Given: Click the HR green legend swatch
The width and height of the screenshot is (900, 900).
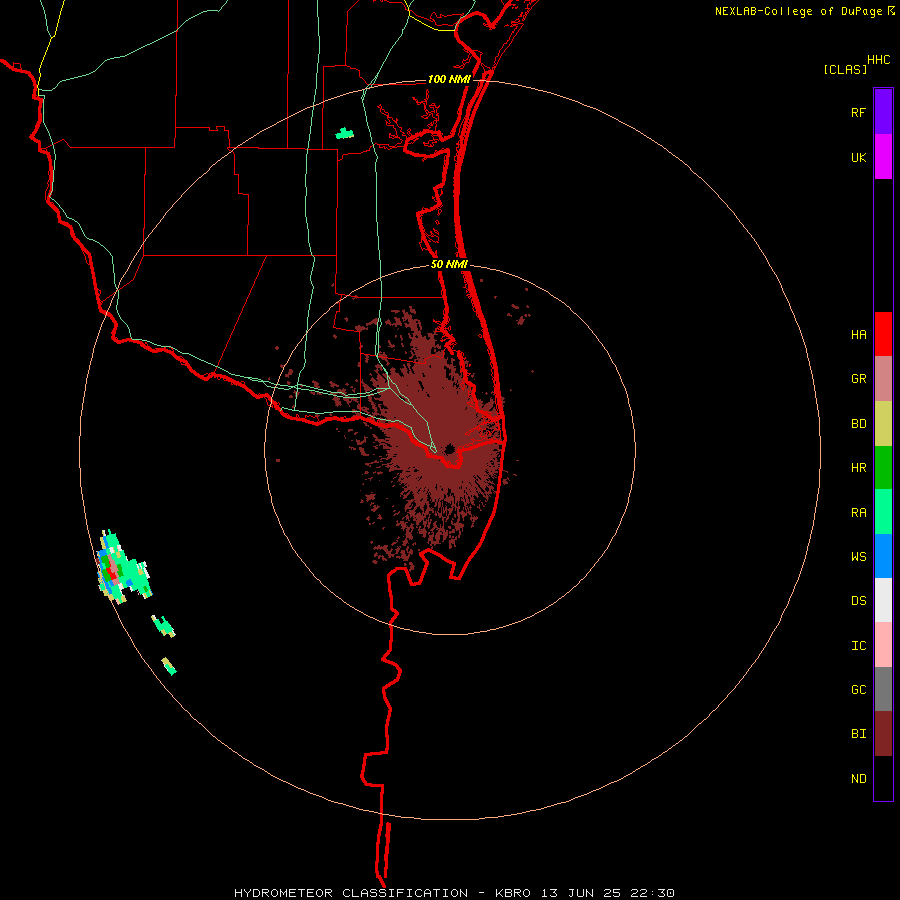Looking at the screenshot, I should [883, 467].
